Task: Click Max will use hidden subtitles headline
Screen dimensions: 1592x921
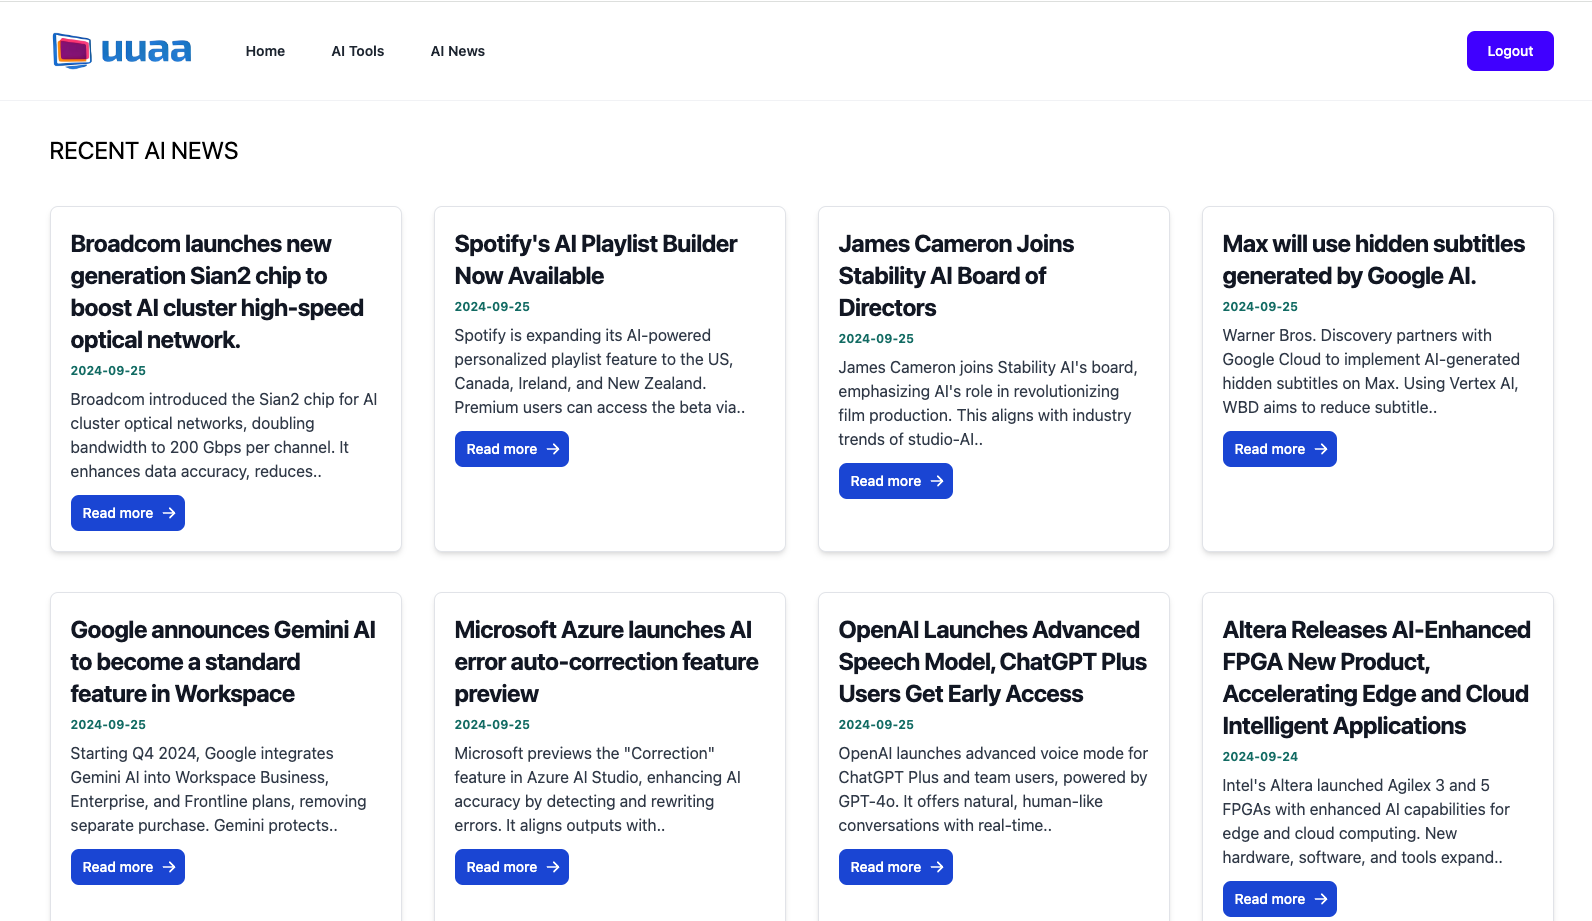Action: pos(1374,260)
